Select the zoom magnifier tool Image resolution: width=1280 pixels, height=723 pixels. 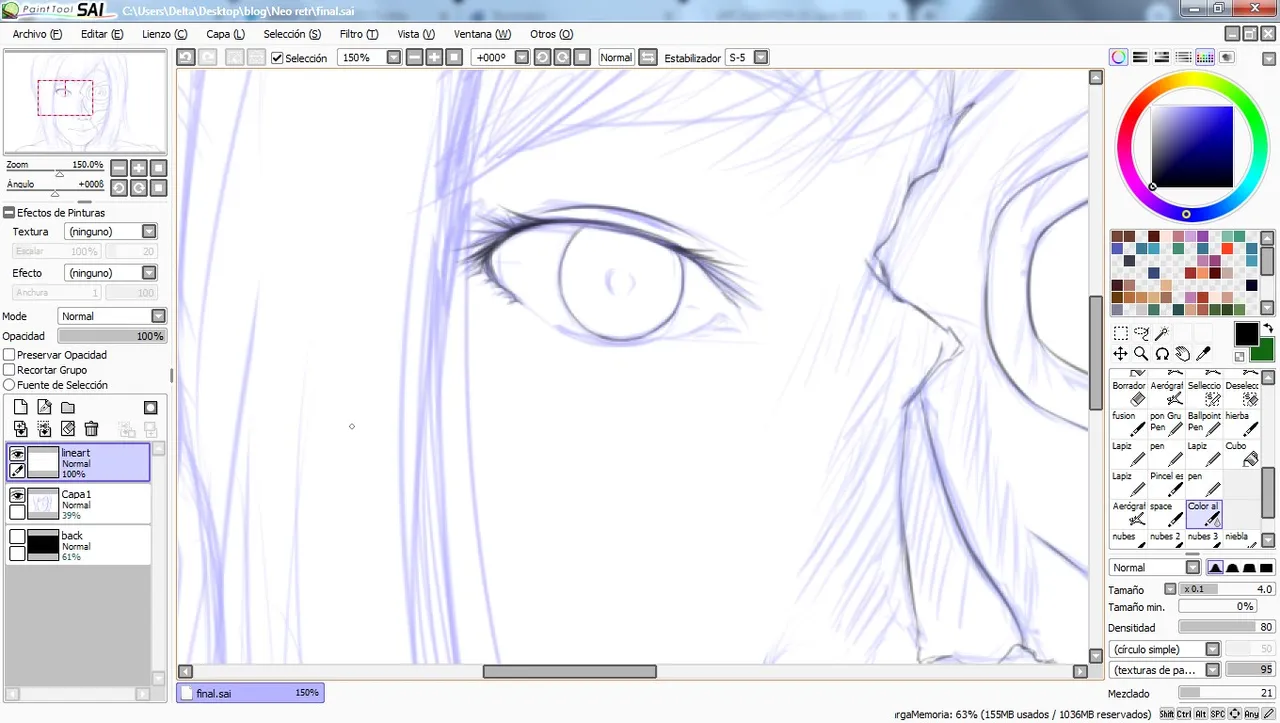coord(1141,354)
